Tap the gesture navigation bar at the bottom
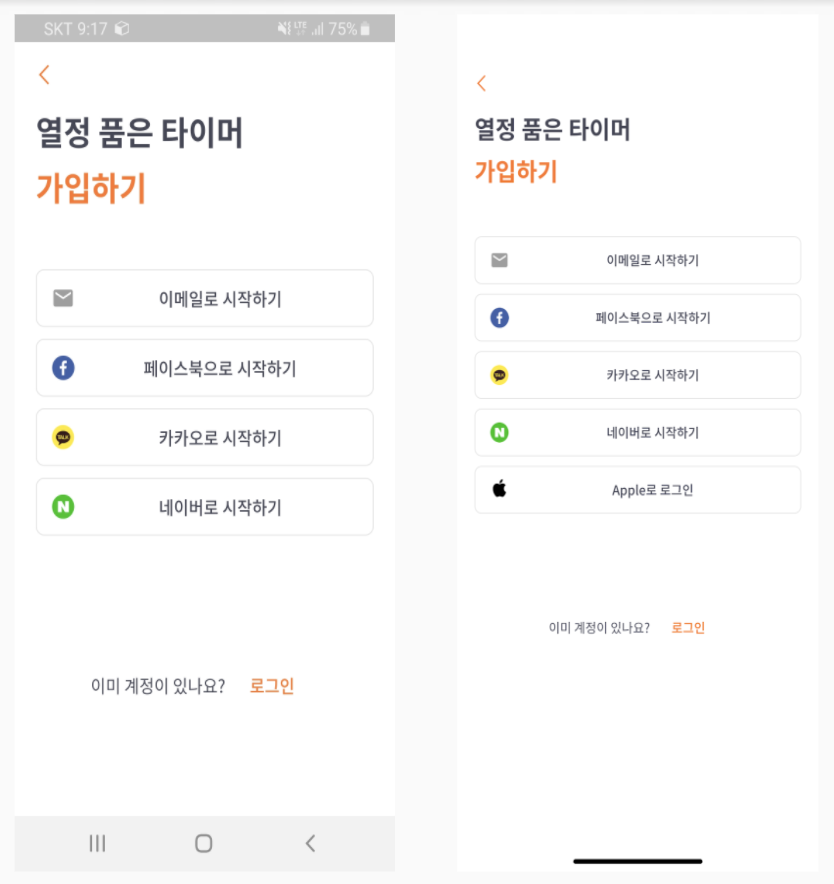Image resolution: width=834 pixels, height=884 pixels. coord(638,861)
